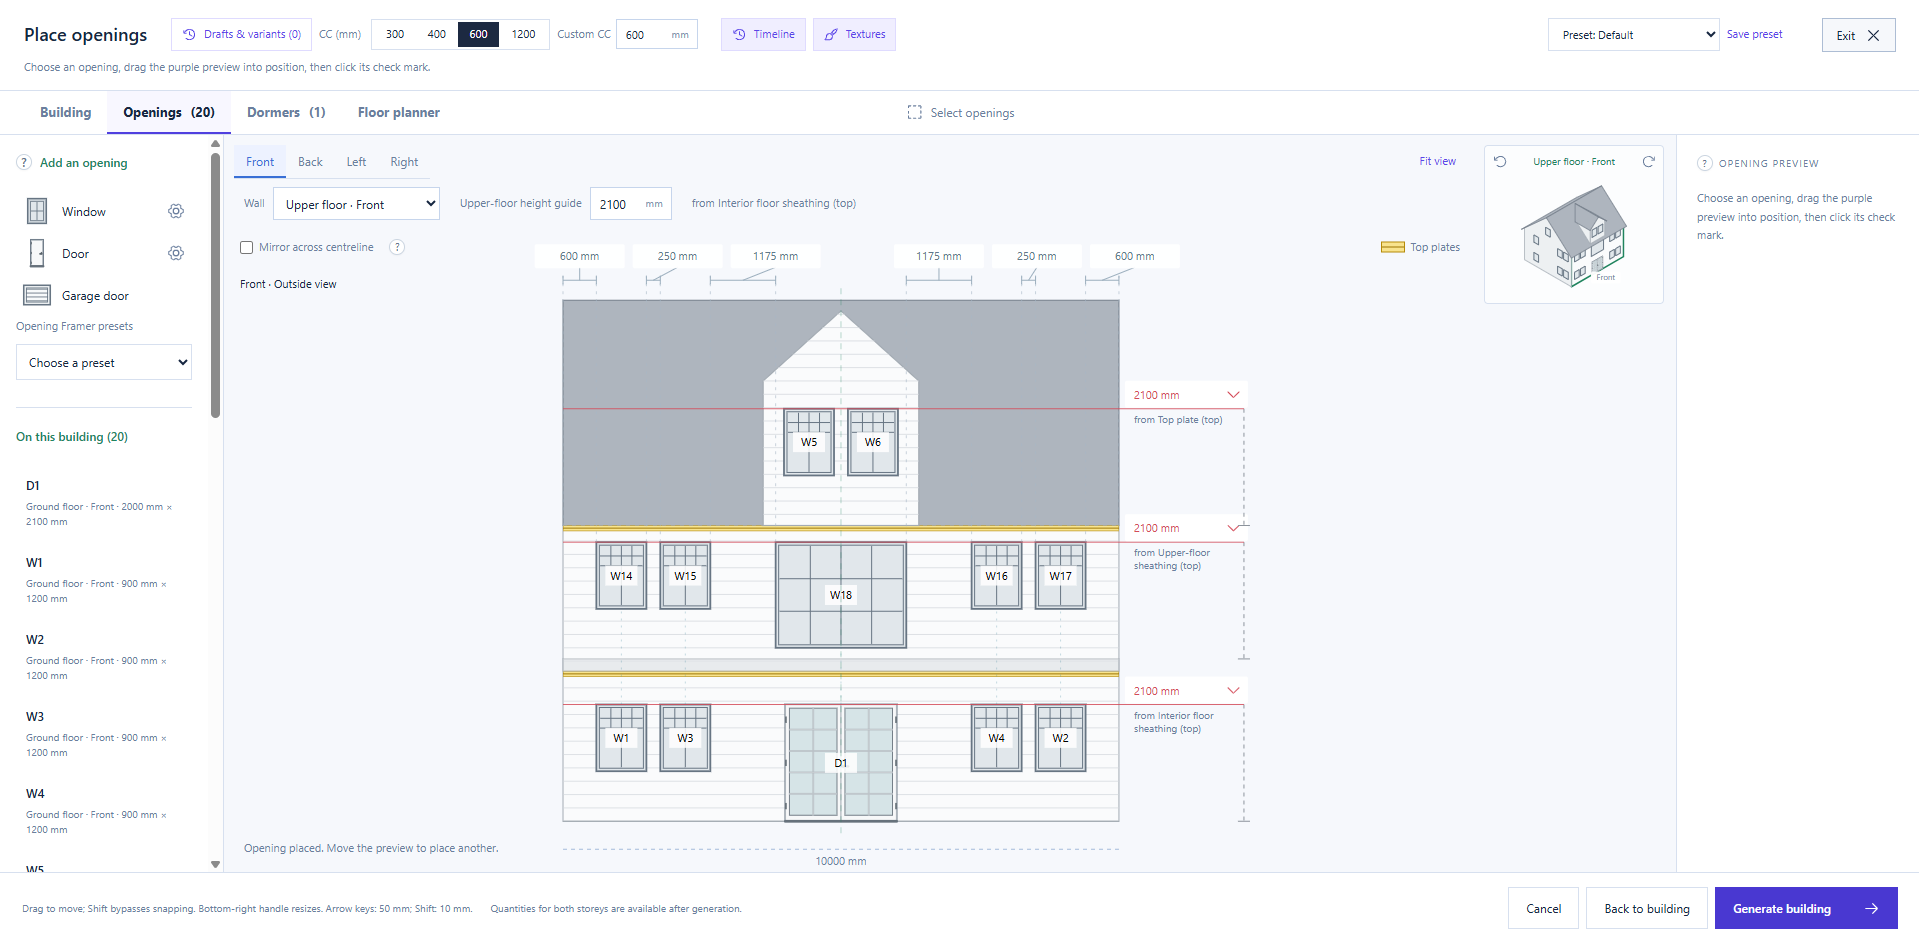Click the Save preset link
The width and height of the screenshot is (1919, 941).
tap(1754, 34)
